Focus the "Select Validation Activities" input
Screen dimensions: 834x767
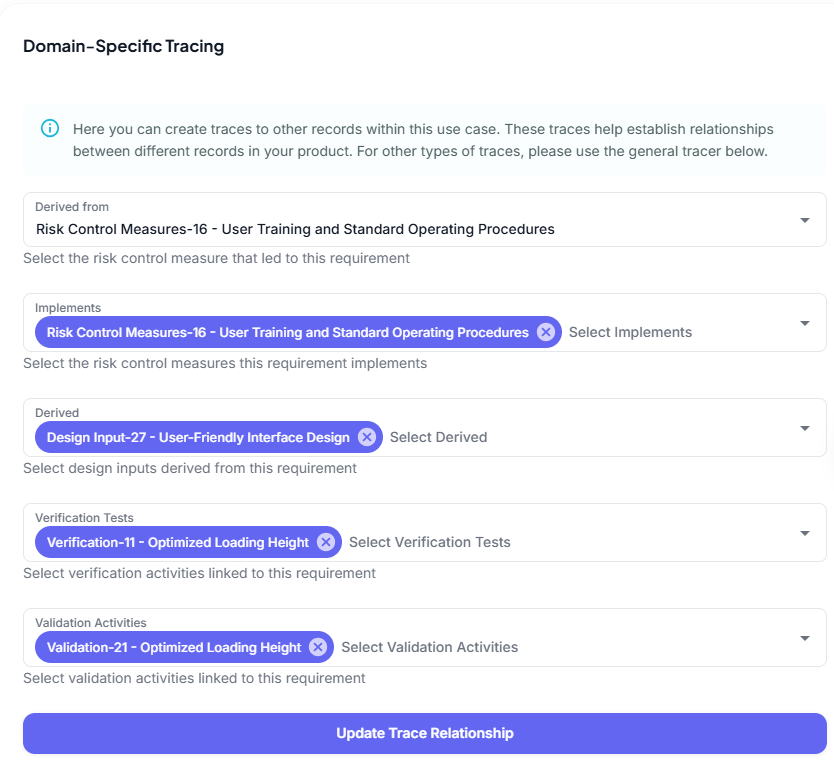(430, 647)
